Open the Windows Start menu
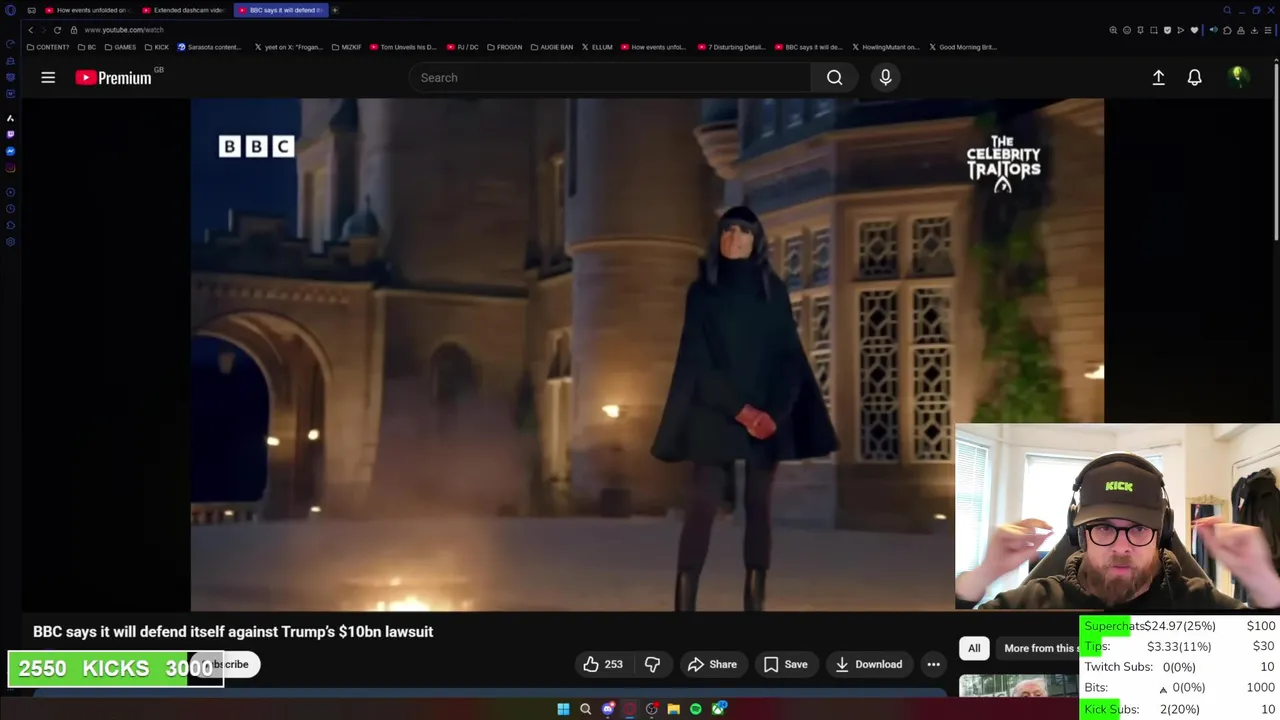Viewport: 1280px width, 720px height. tap(563, 709)
